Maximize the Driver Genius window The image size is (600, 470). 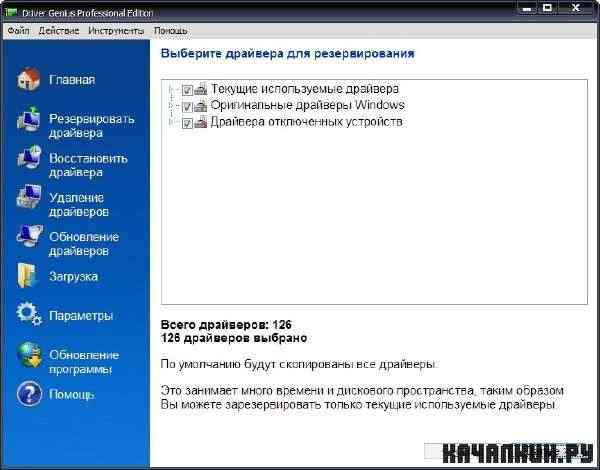tap(548, 8)
